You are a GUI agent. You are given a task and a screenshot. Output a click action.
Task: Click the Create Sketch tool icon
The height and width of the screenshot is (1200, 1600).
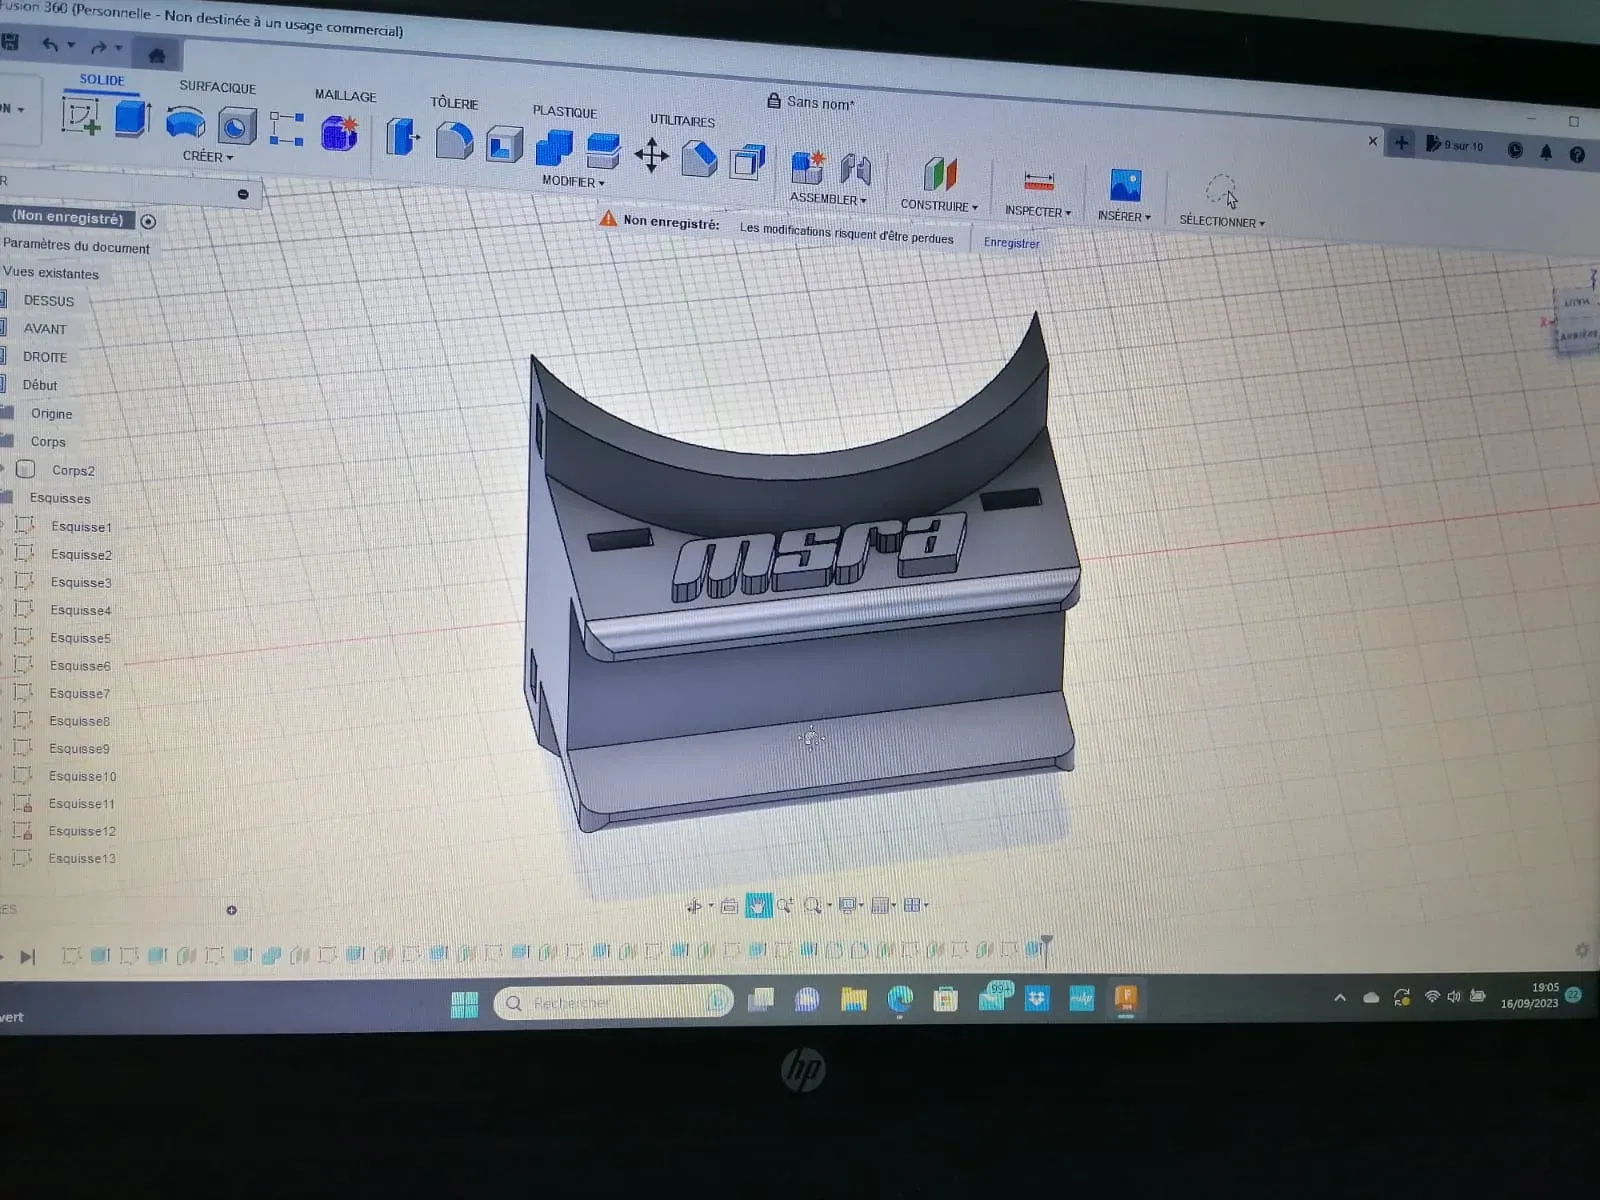pyautogui.click(x=81, y=116)
